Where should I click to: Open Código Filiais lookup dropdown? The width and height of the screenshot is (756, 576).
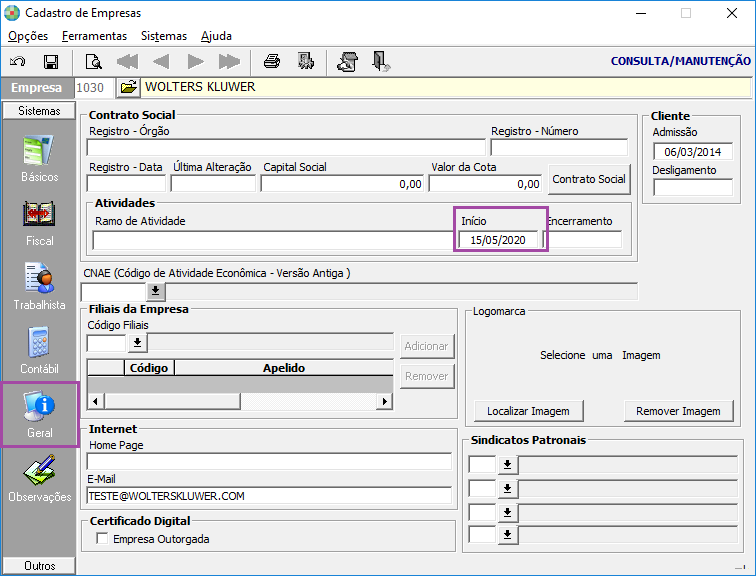click(137, 343)
